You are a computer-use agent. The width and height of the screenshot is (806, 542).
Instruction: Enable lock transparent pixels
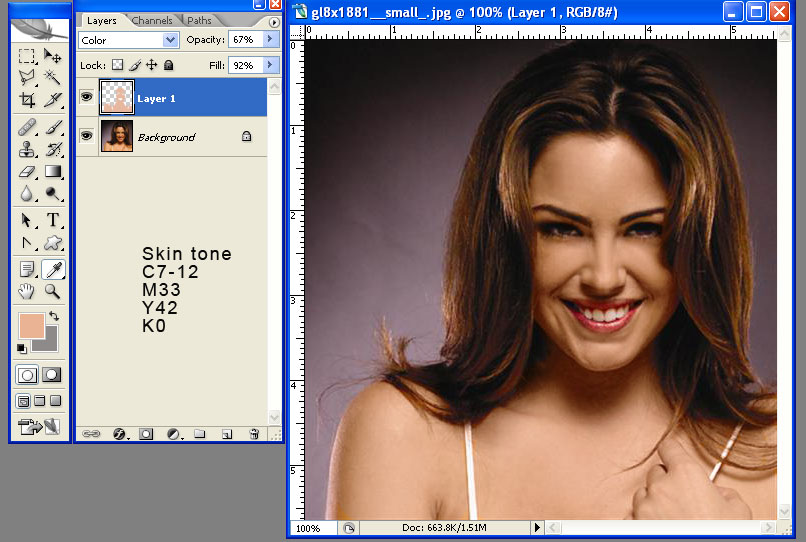pos(116,65)
